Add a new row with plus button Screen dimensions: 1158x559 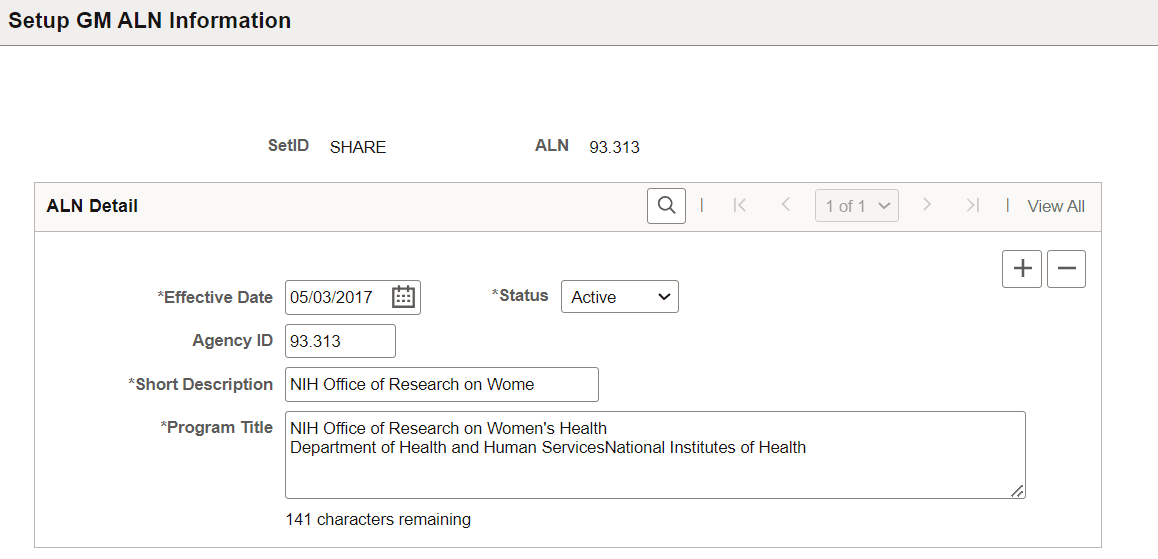pyautogui.click(x=1022, y=269)
